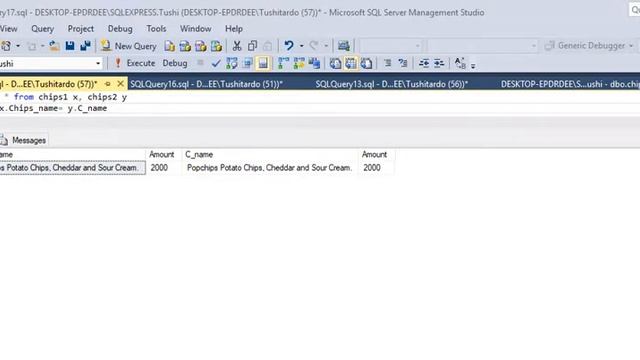640x360 pixels.
Task: Display Estimated Execution Plan icon
Action: 232,63
